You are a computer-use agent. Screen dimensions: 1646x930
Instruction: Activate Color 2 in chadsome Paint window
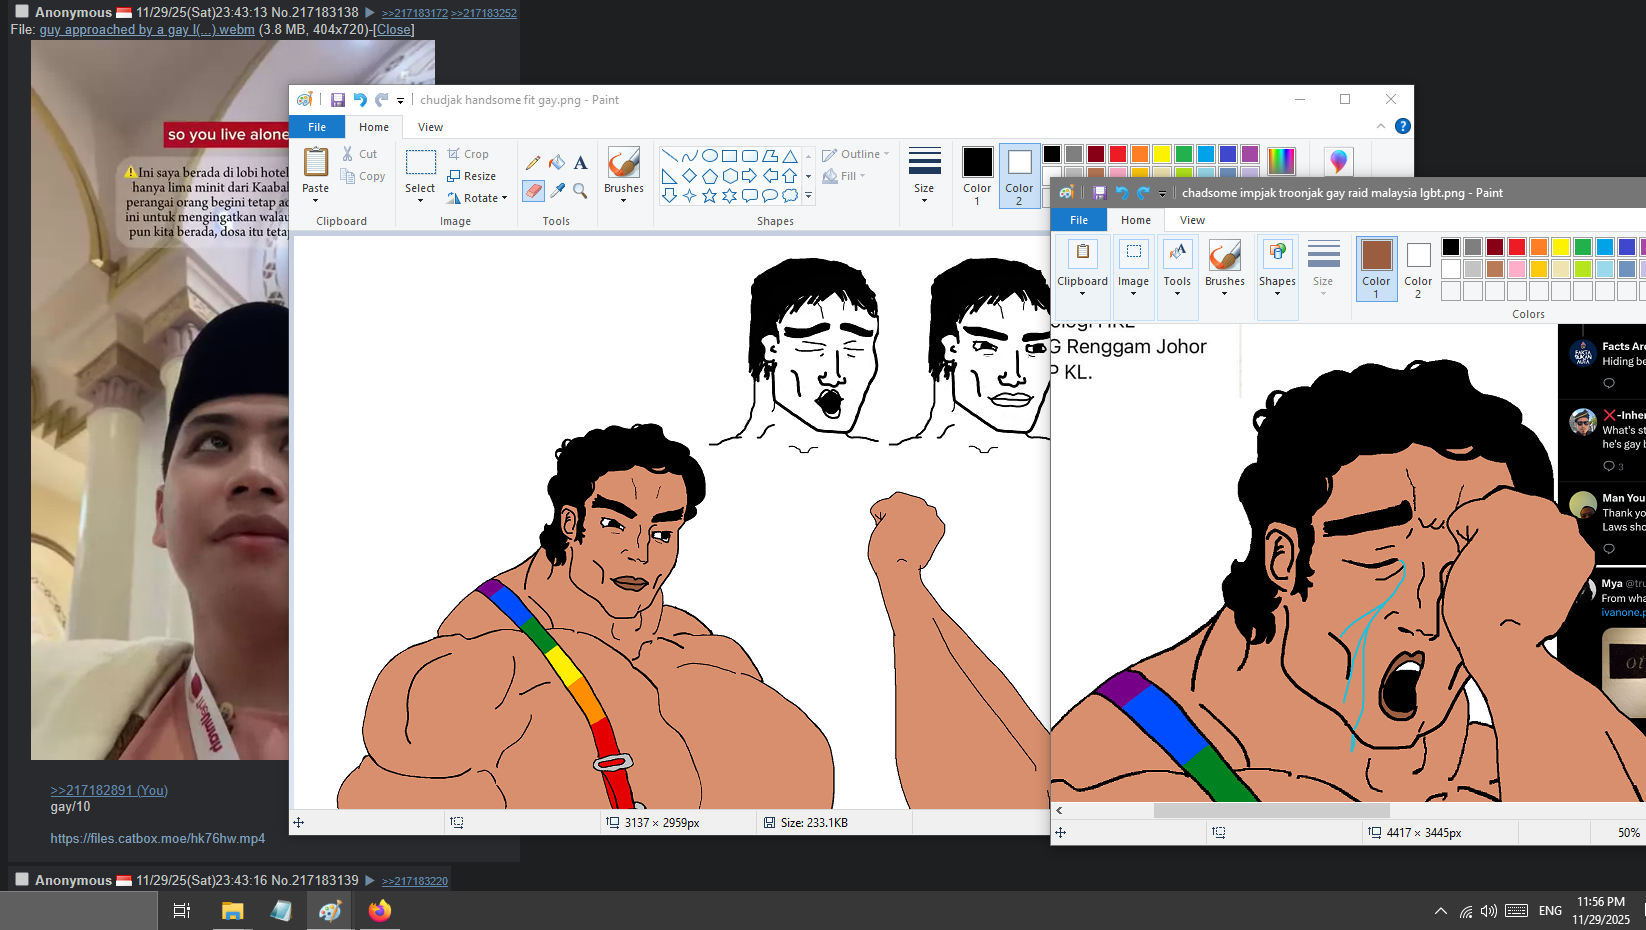(x=1418, y=268)
